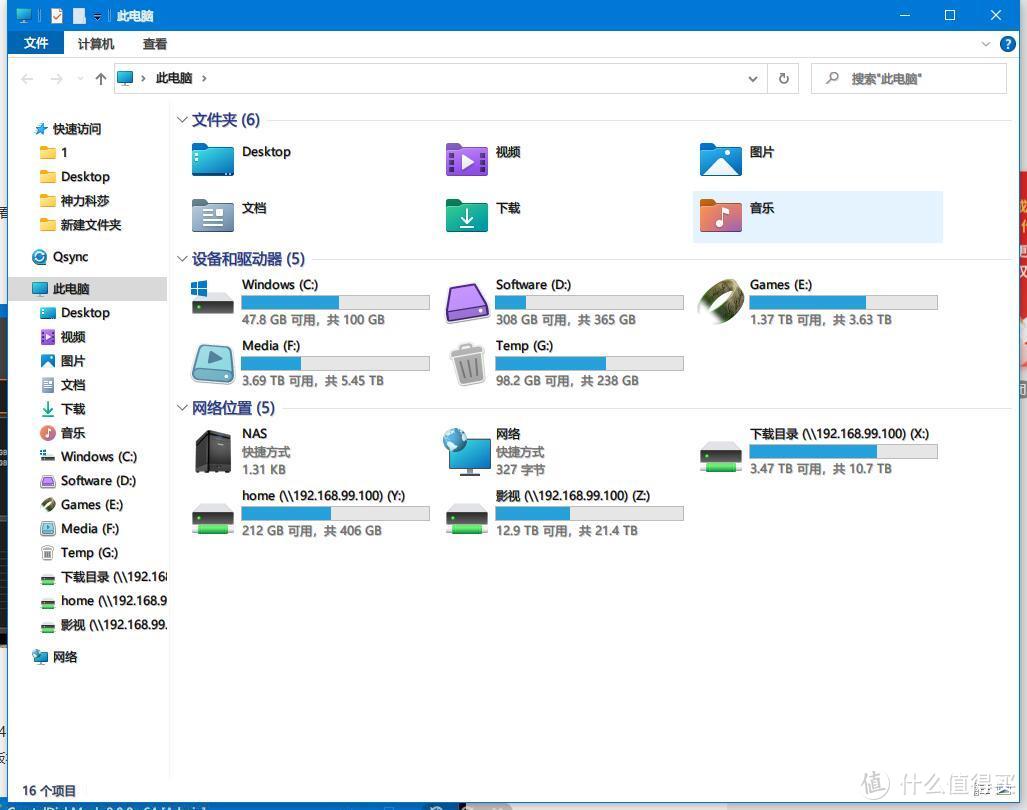Screen dimensions: 1027x810
Task: Open 新建文件夹 in quick access
Action: pyautogui.click(x=91, y=225)
